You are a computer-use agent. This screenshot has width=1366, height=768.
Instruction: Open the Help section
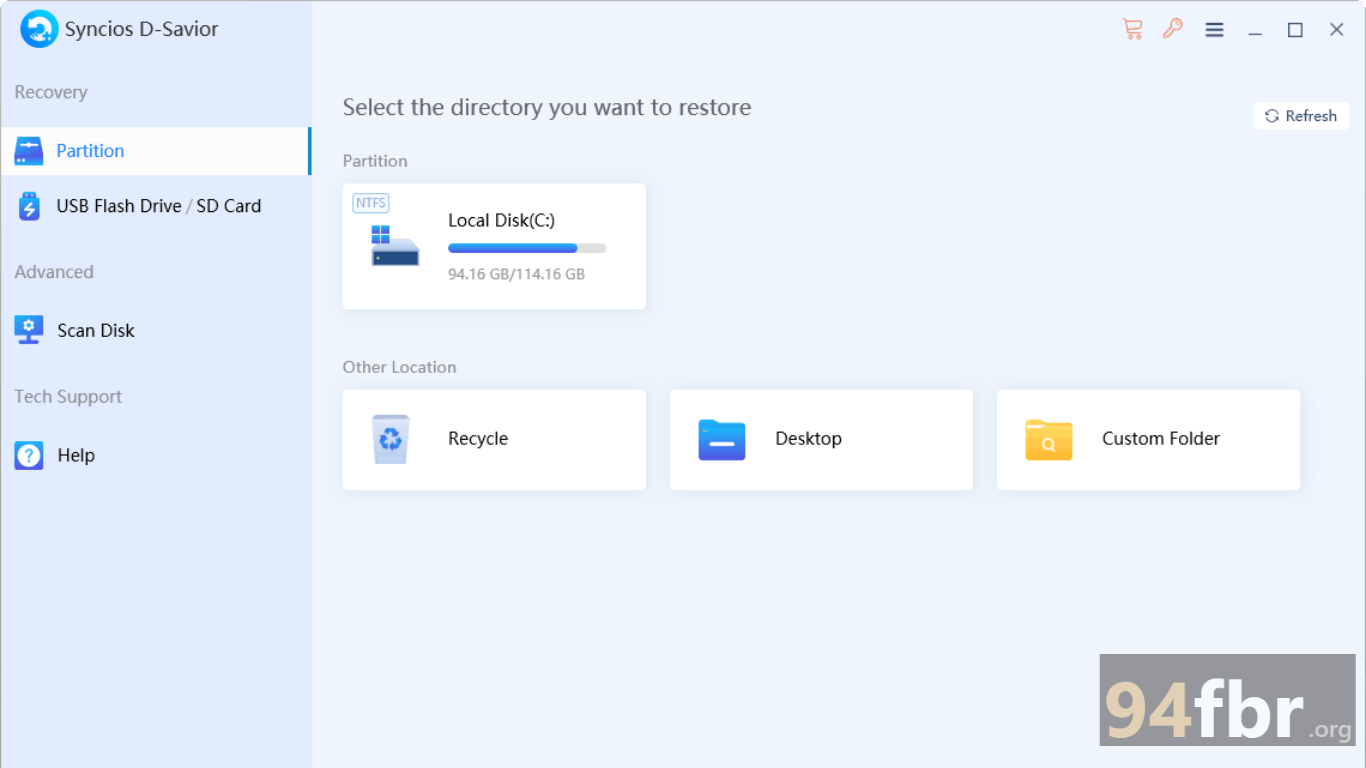point(156,455)
